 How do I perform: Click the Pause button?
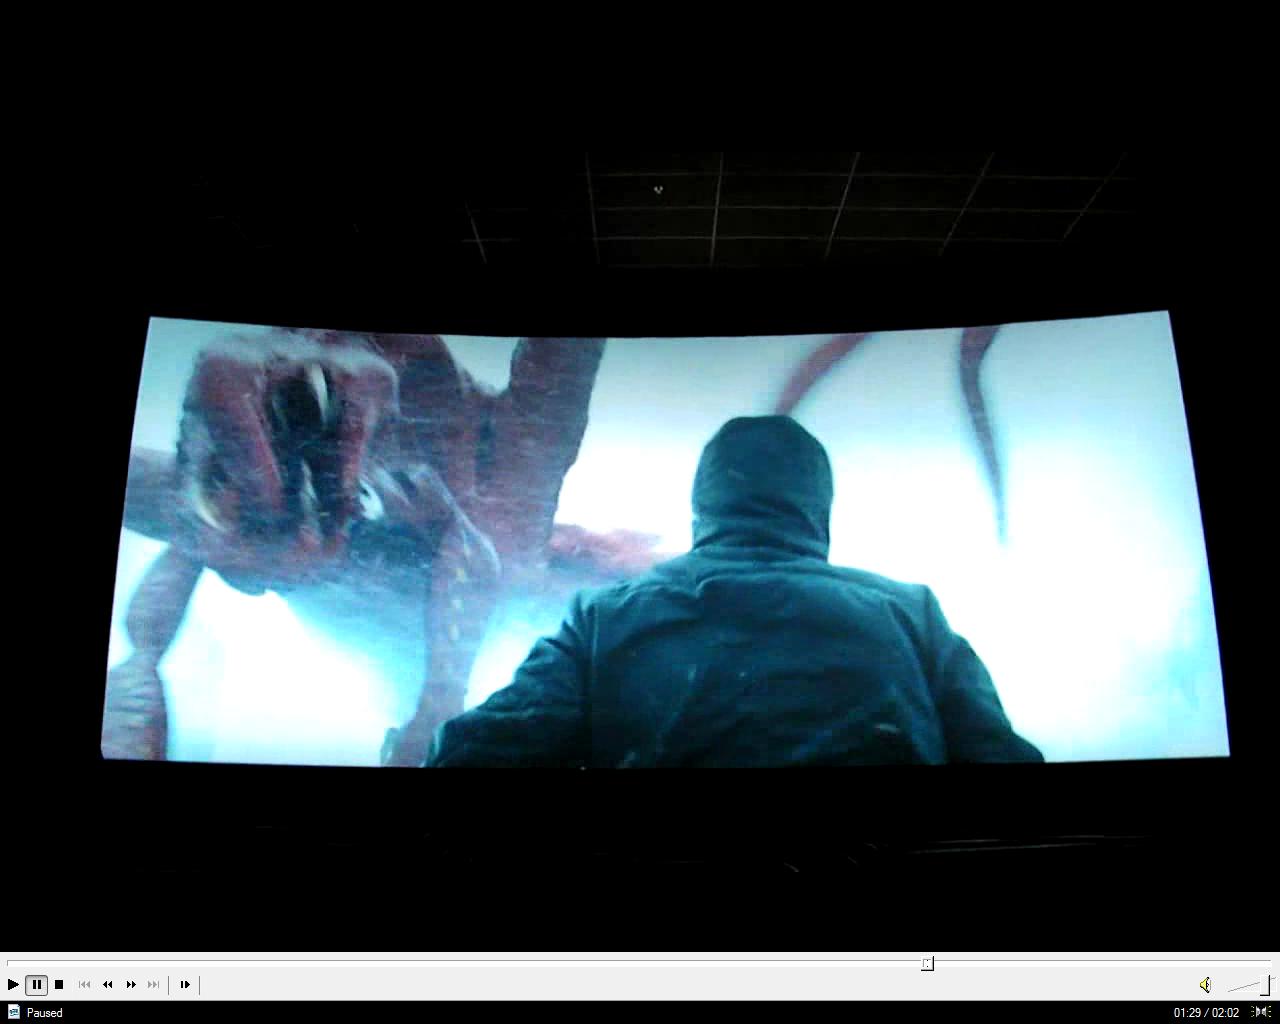(x=36, y=985)
